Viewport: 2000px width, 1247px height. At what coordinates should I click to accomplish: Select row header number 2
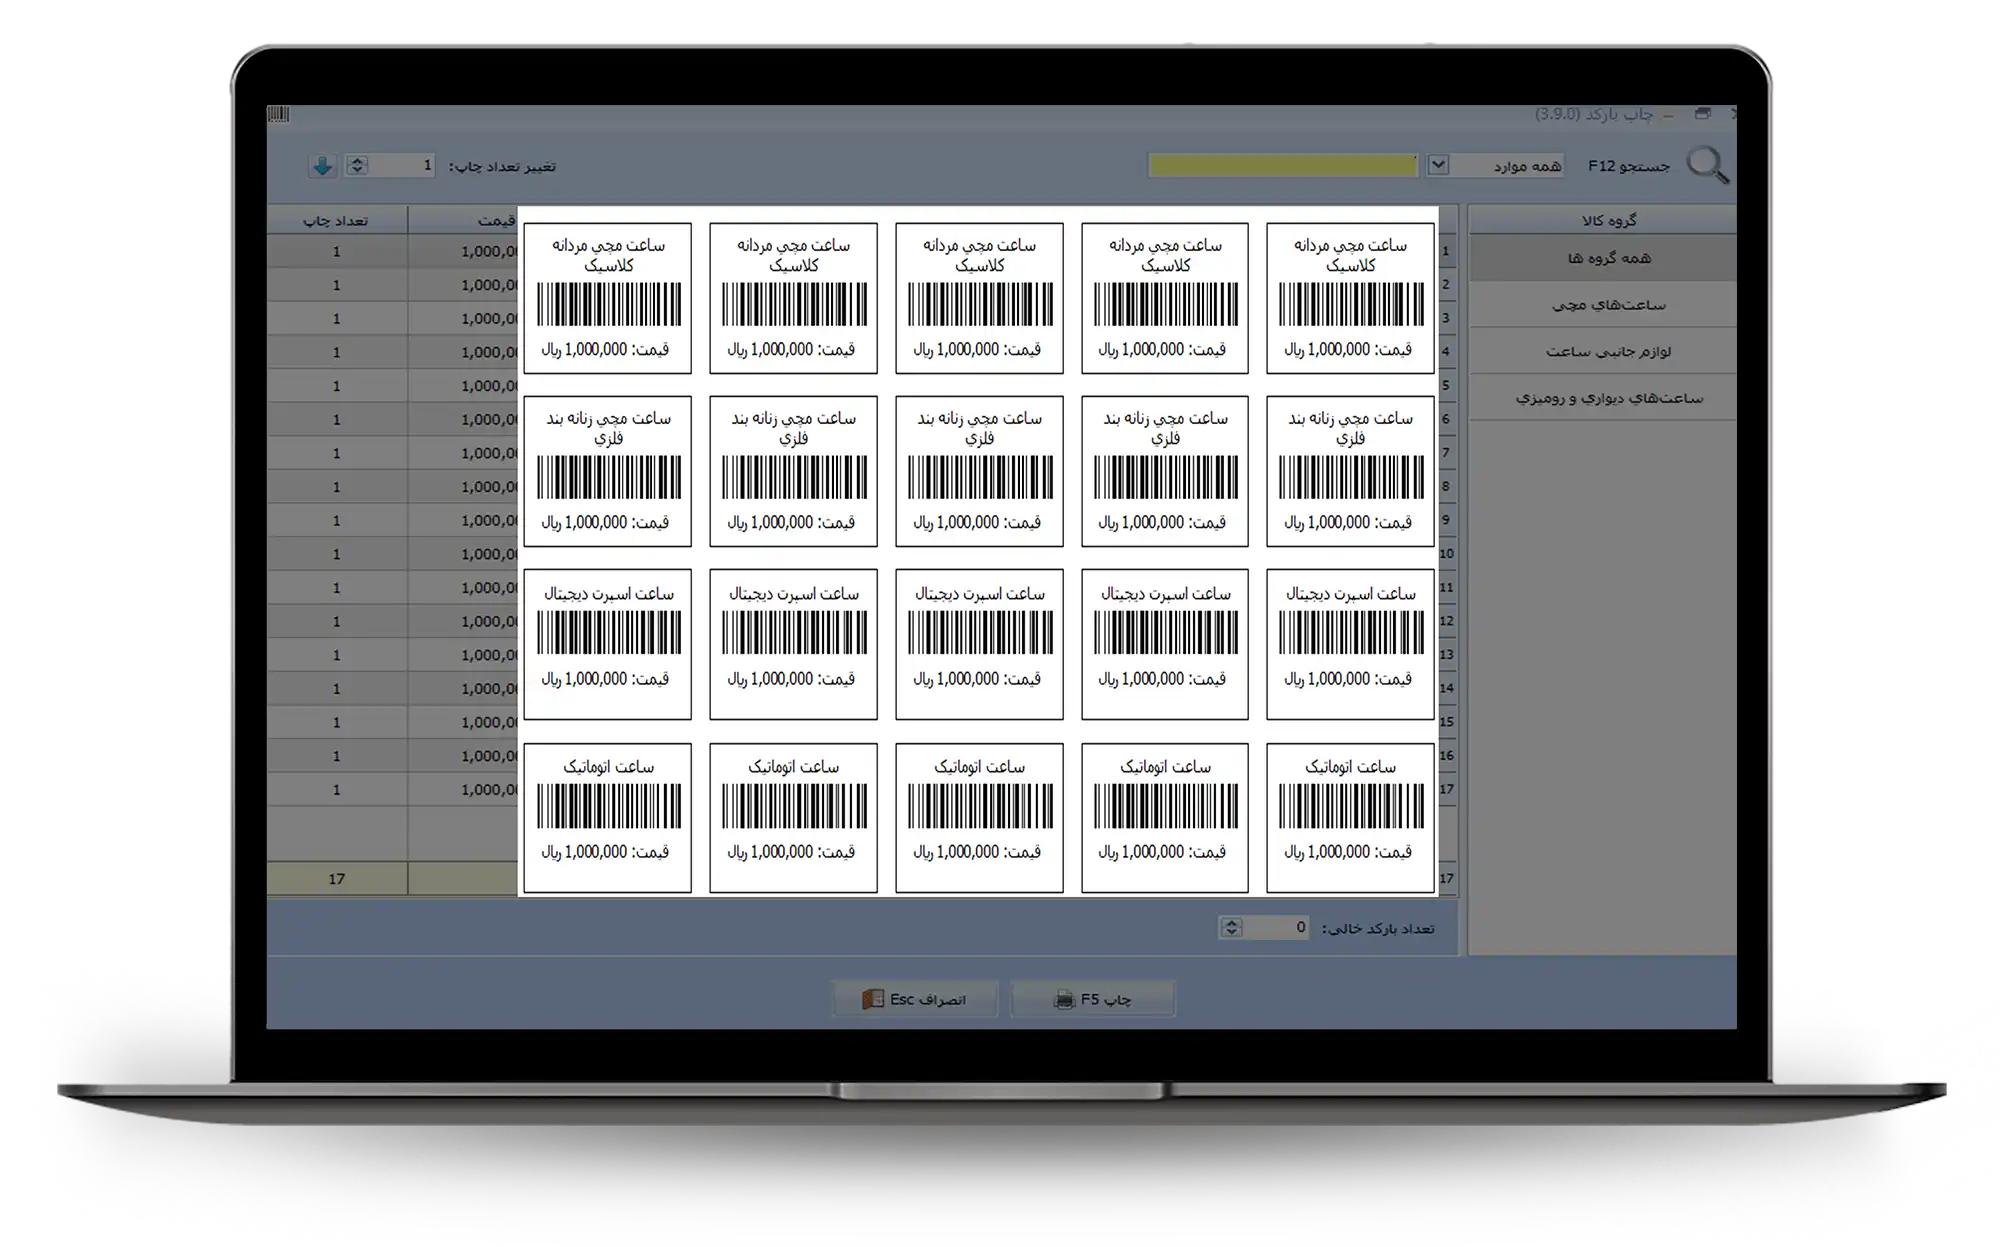(x=1447, y=285)
